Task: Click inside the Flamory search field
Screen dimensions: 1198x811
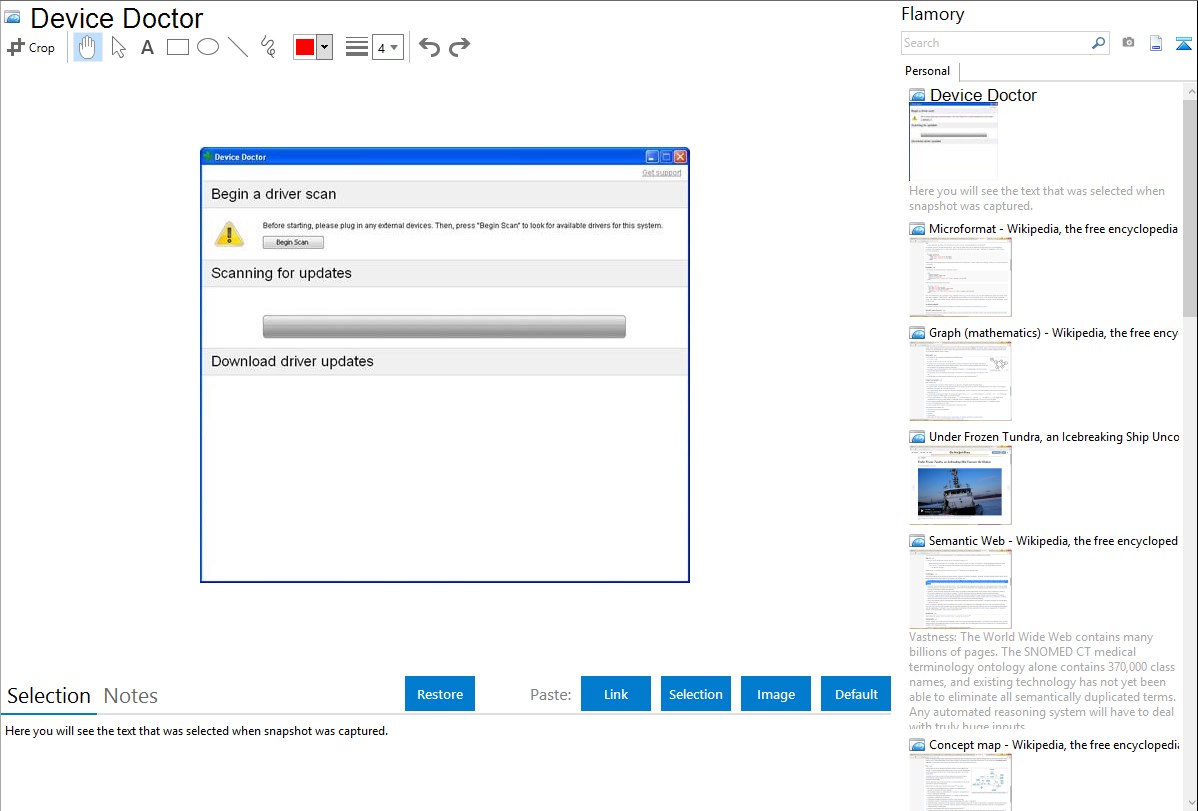Action: click(995, 43)
